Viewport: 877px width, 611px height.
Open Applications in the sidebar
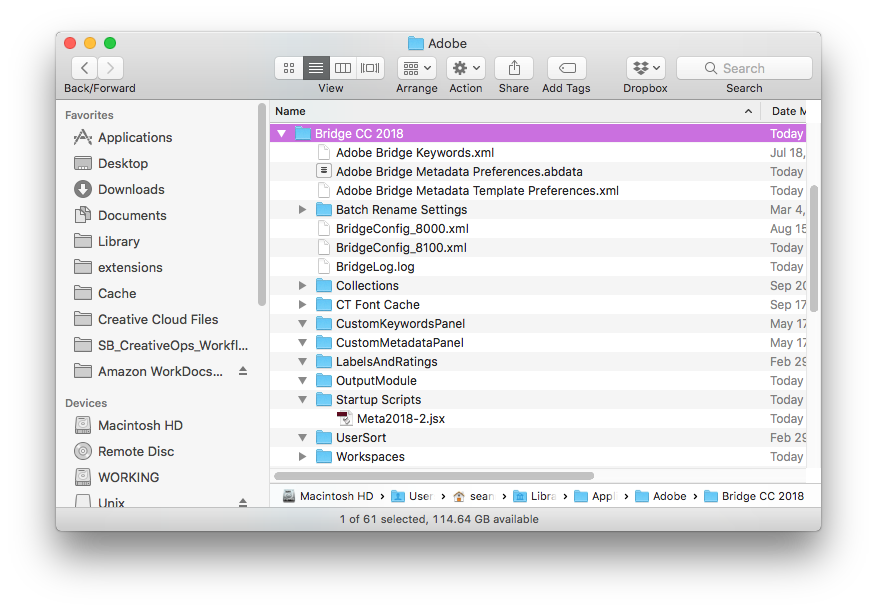(135, 138)
